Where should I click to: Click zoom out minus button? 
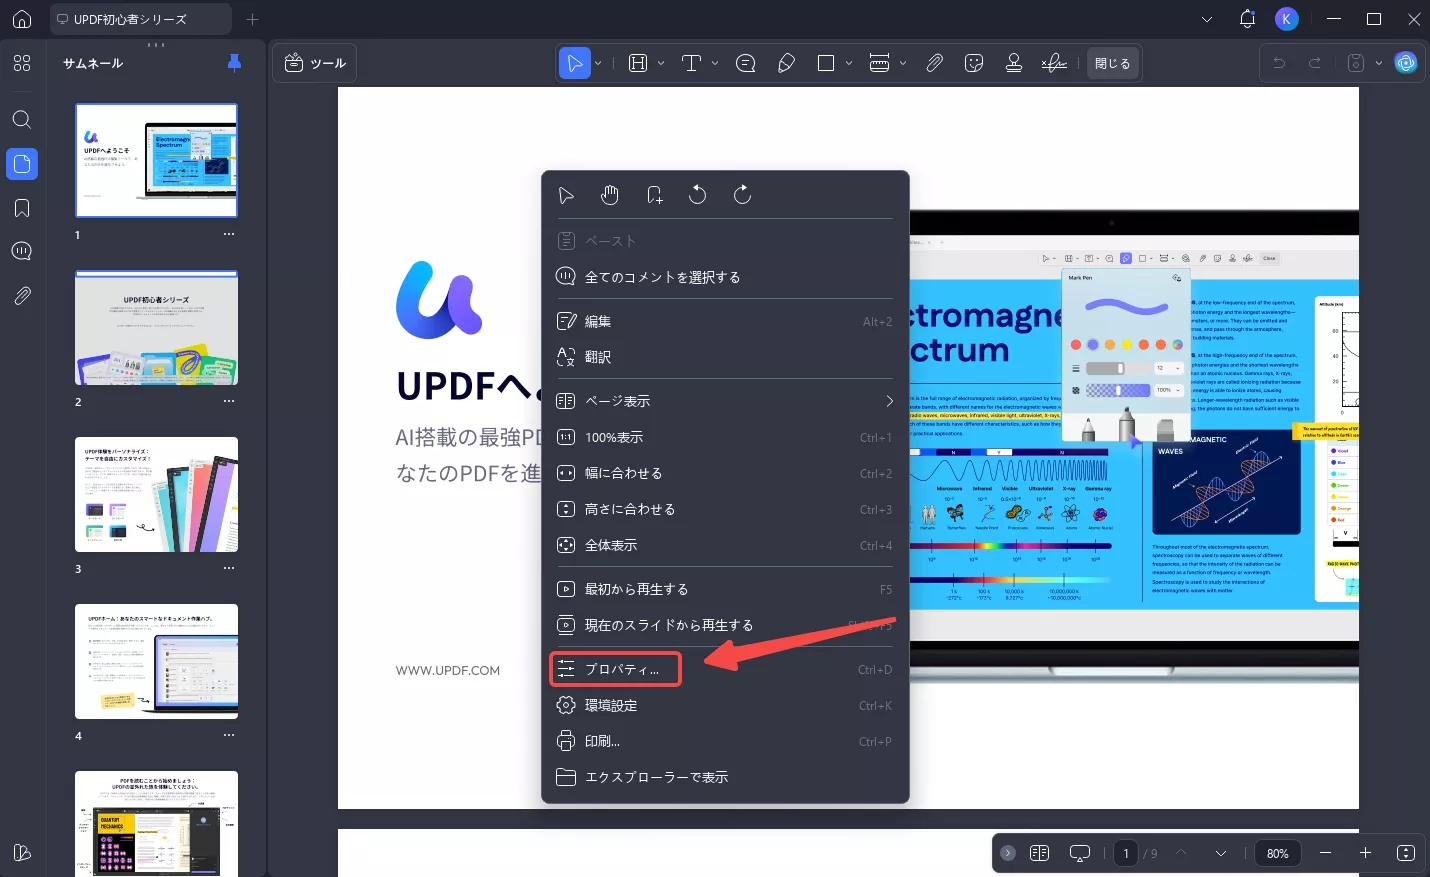pos(1325,853)
